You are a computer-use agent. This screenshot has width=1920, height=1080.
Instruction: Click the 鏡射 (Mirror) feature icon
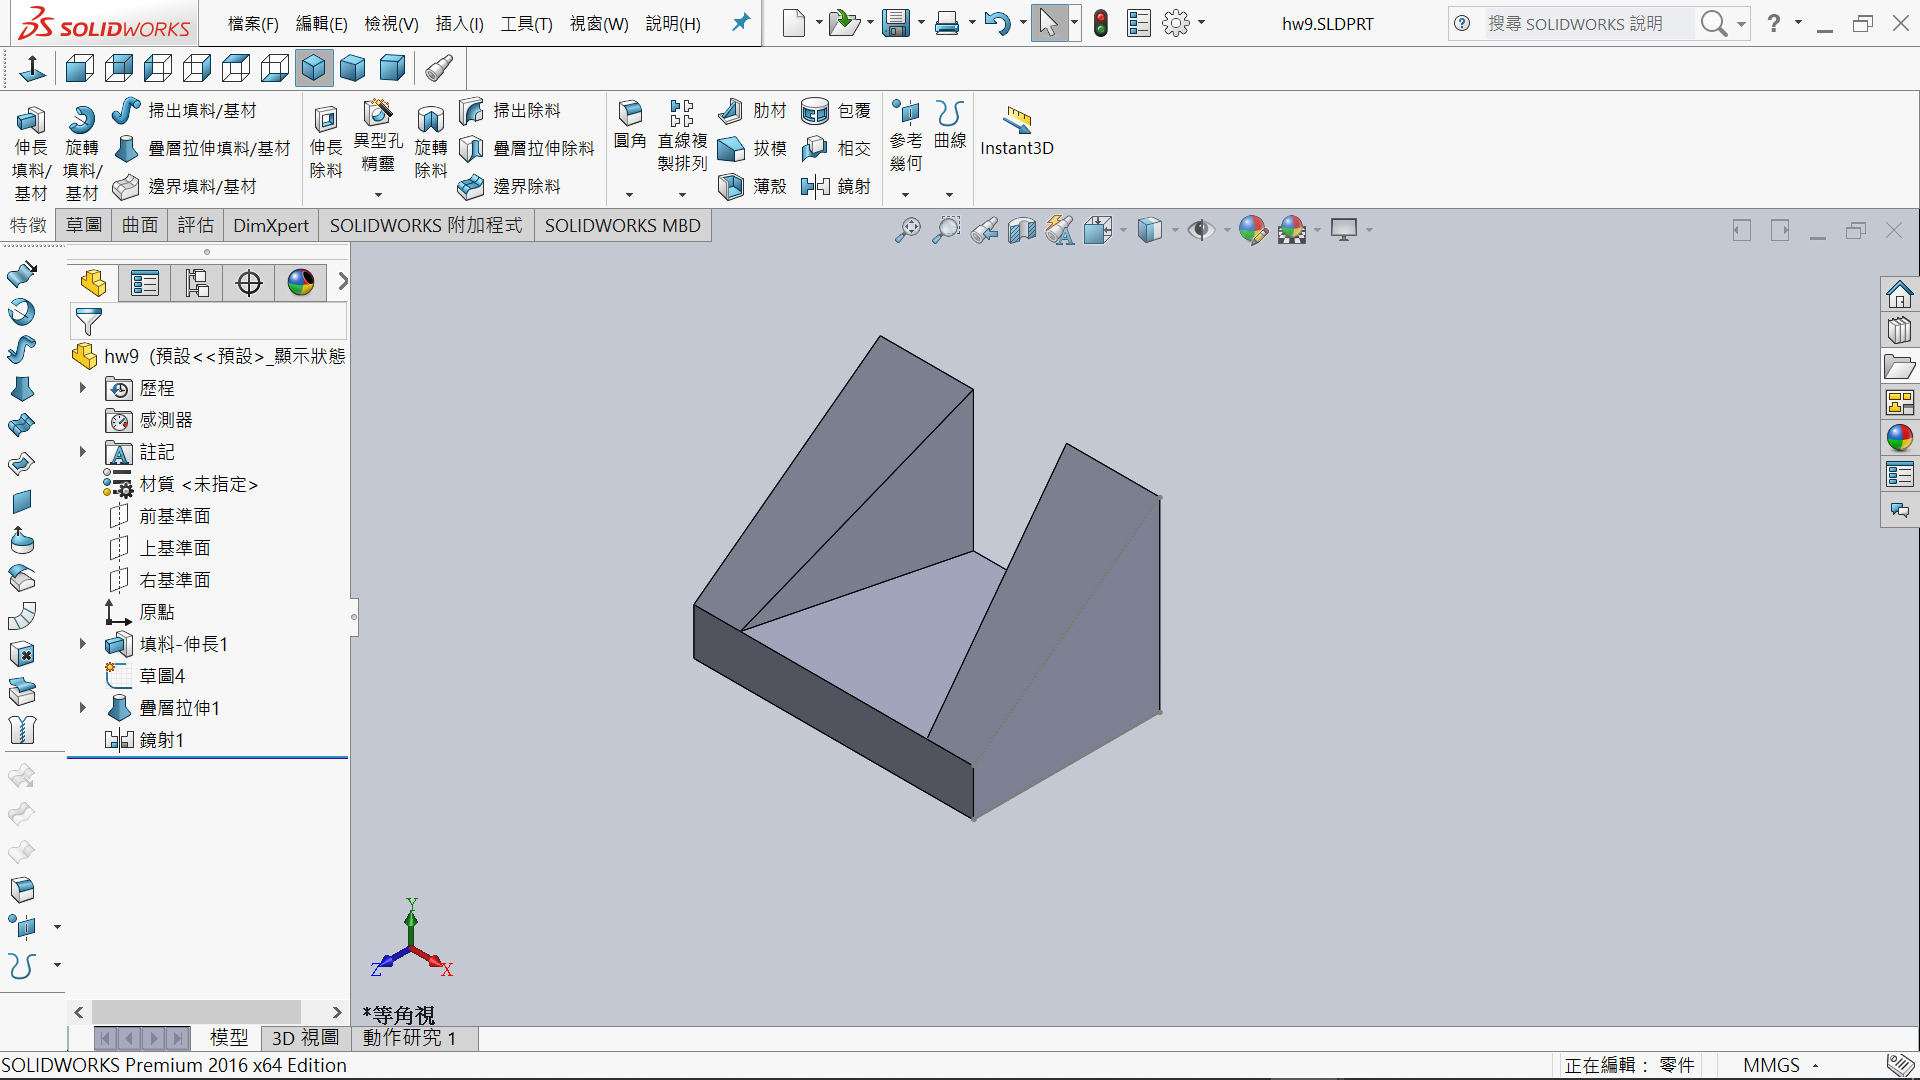coord(815,186)
